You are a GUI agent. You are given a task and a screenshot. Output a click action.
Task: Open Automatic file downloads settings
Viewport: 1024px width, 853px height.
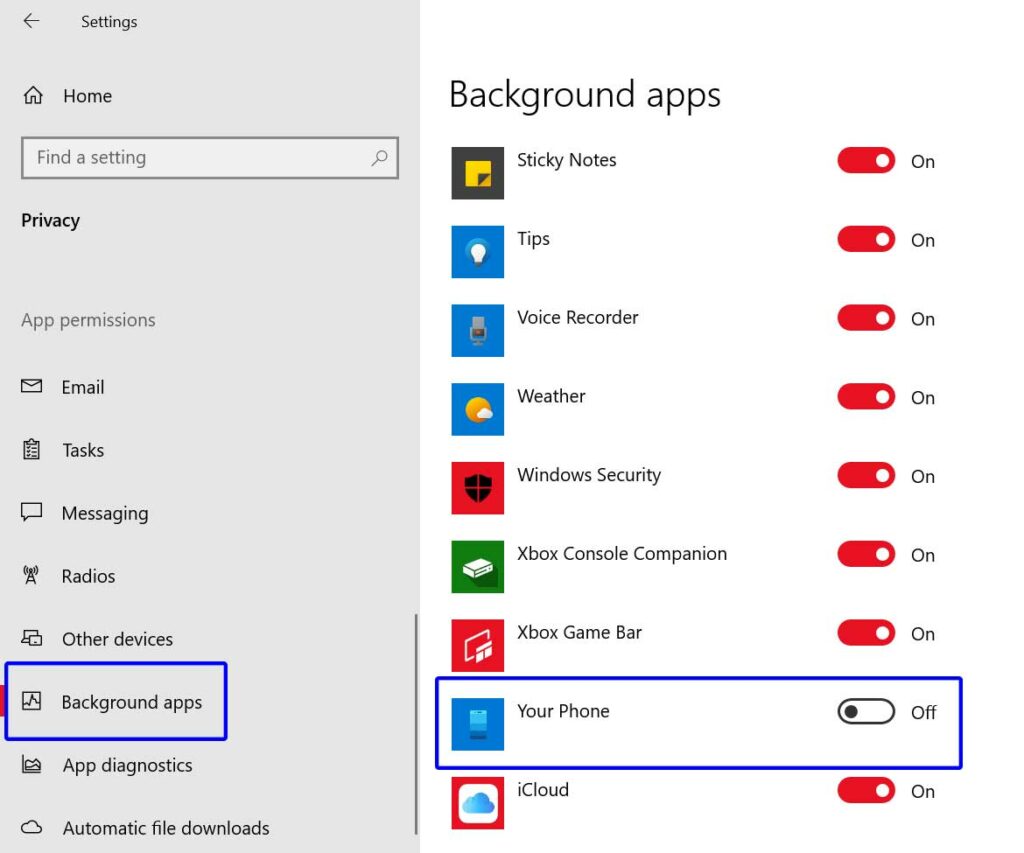(166, 828)
